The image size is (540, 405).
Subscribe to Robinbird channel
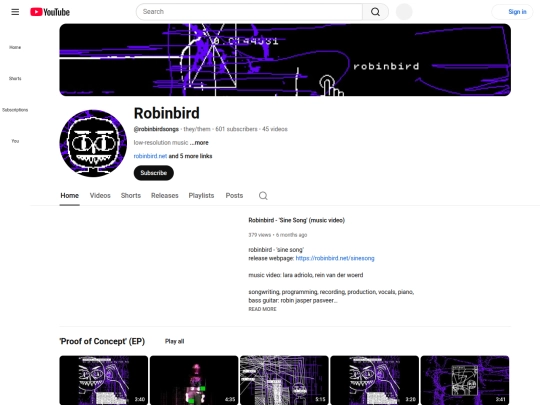pos(154,173)
